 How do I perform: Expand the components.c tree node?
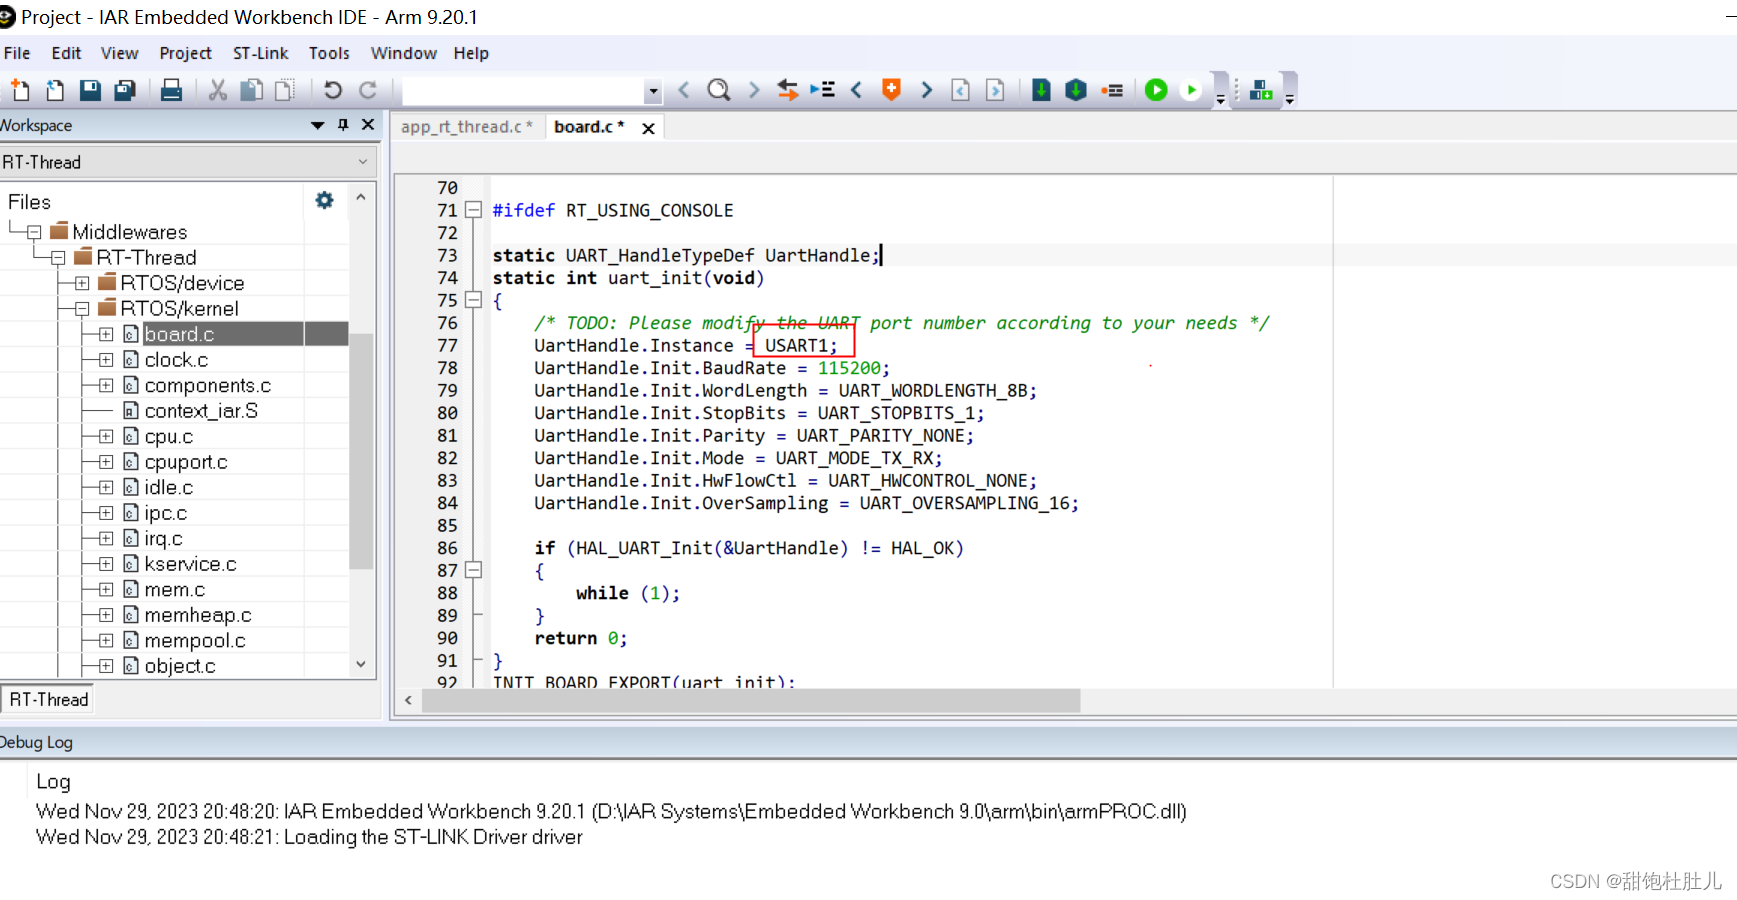coord(106,386)
